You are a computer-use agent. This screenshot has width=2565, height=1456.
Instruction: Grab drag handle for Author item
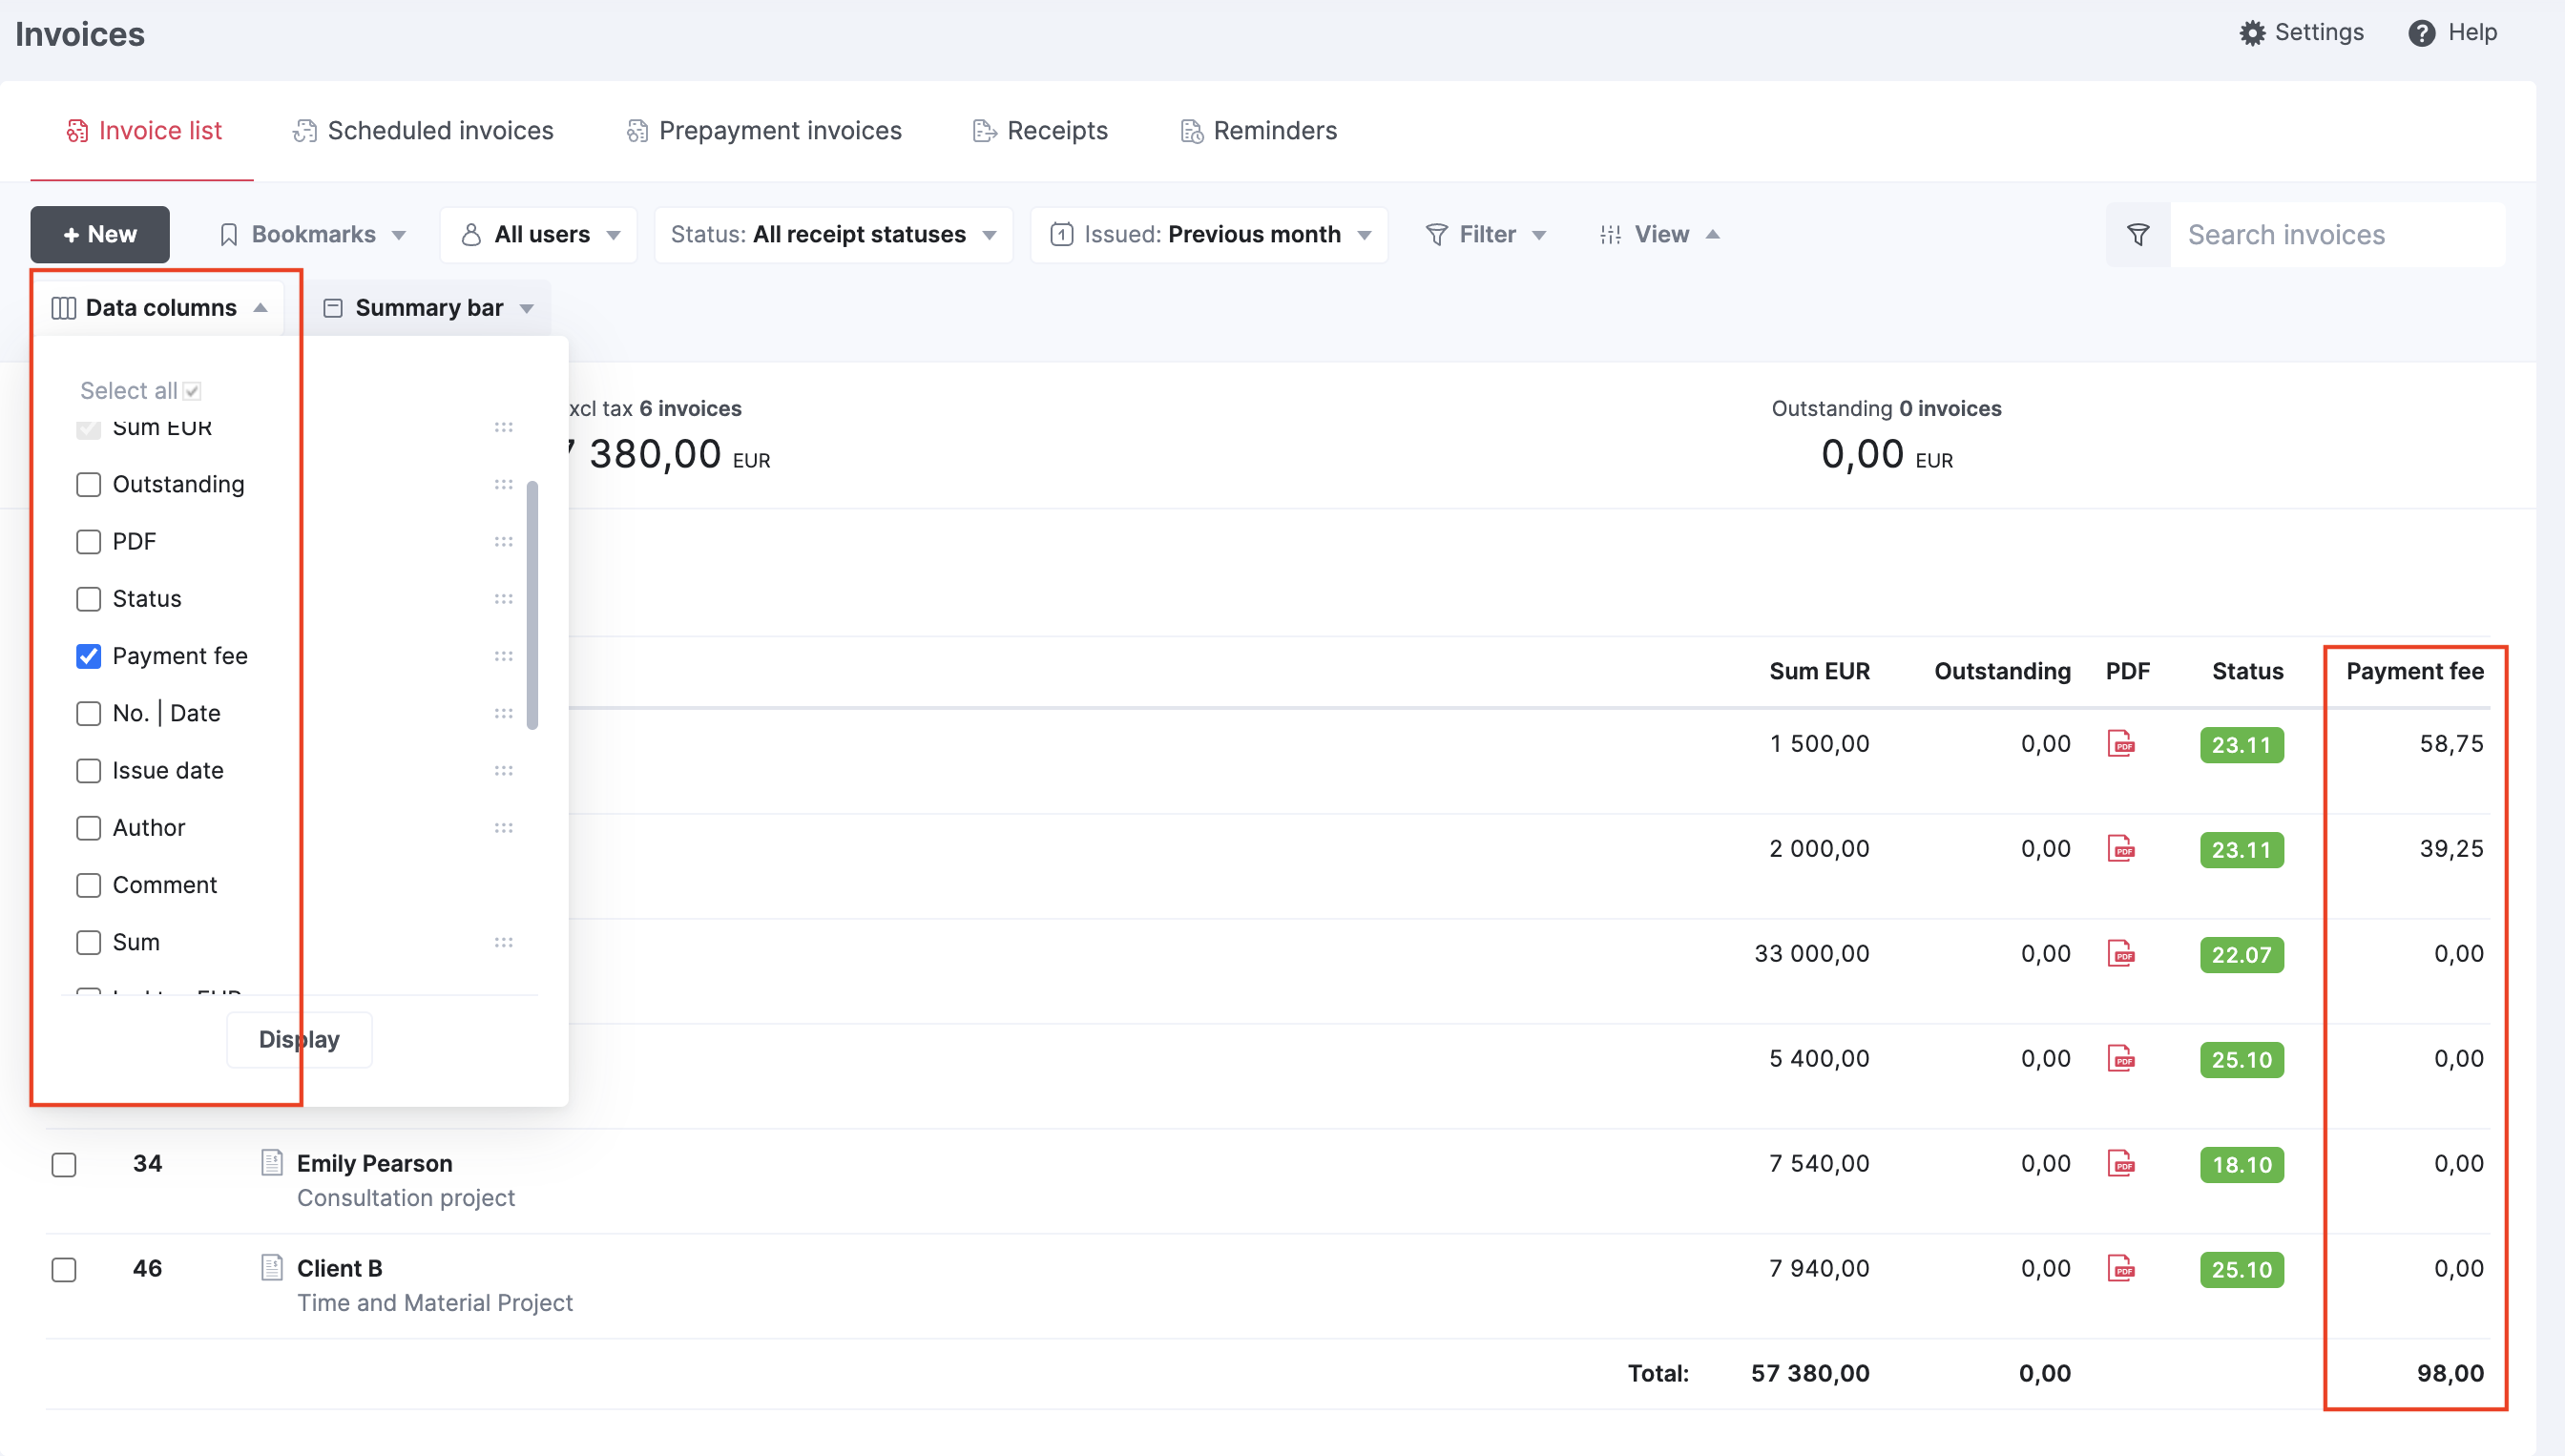click(503, 828)
